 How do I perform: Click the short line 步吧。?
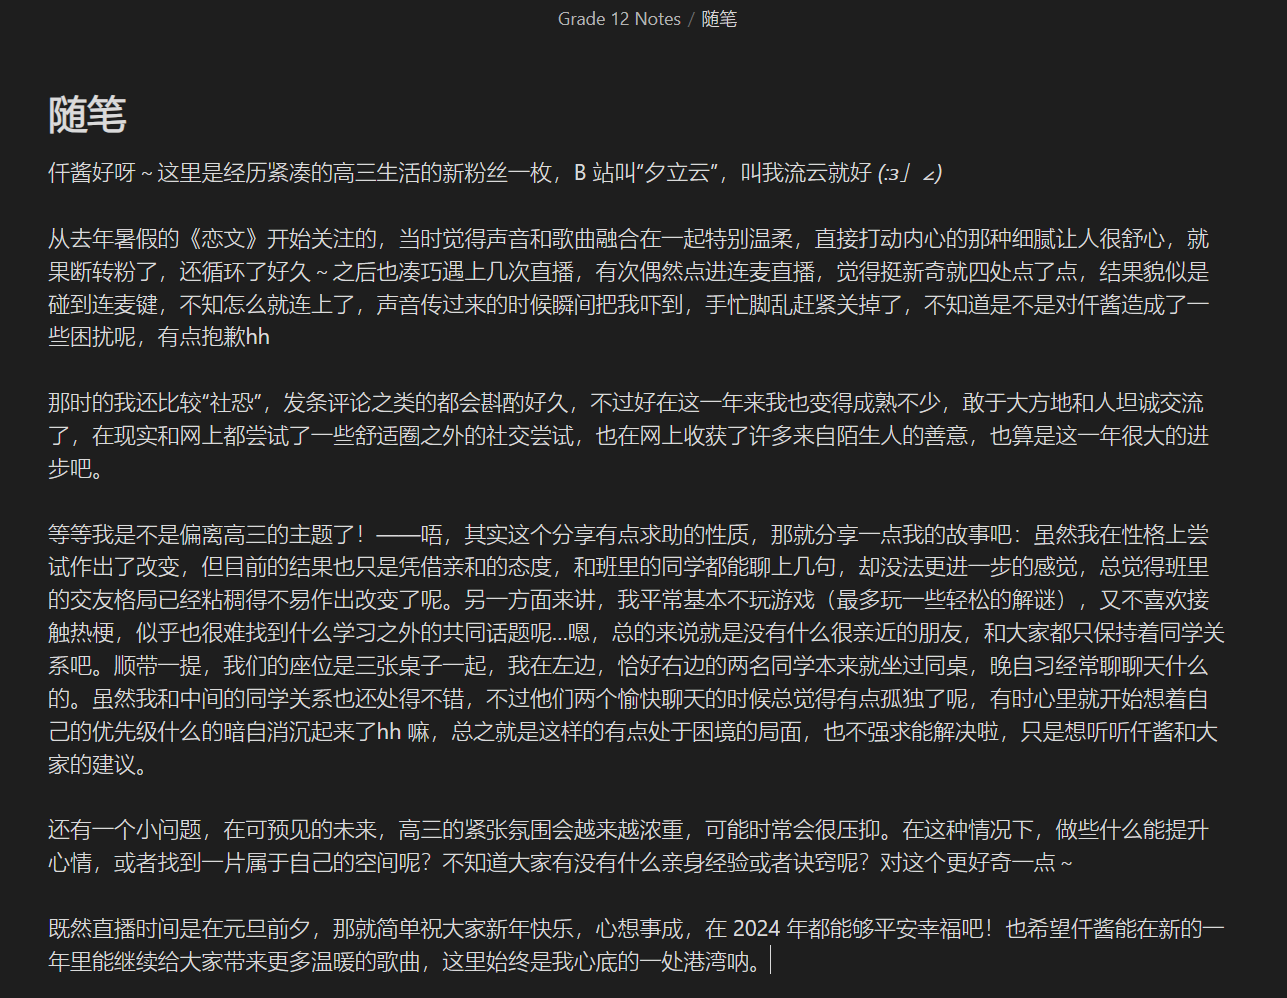tap(76, 469)
